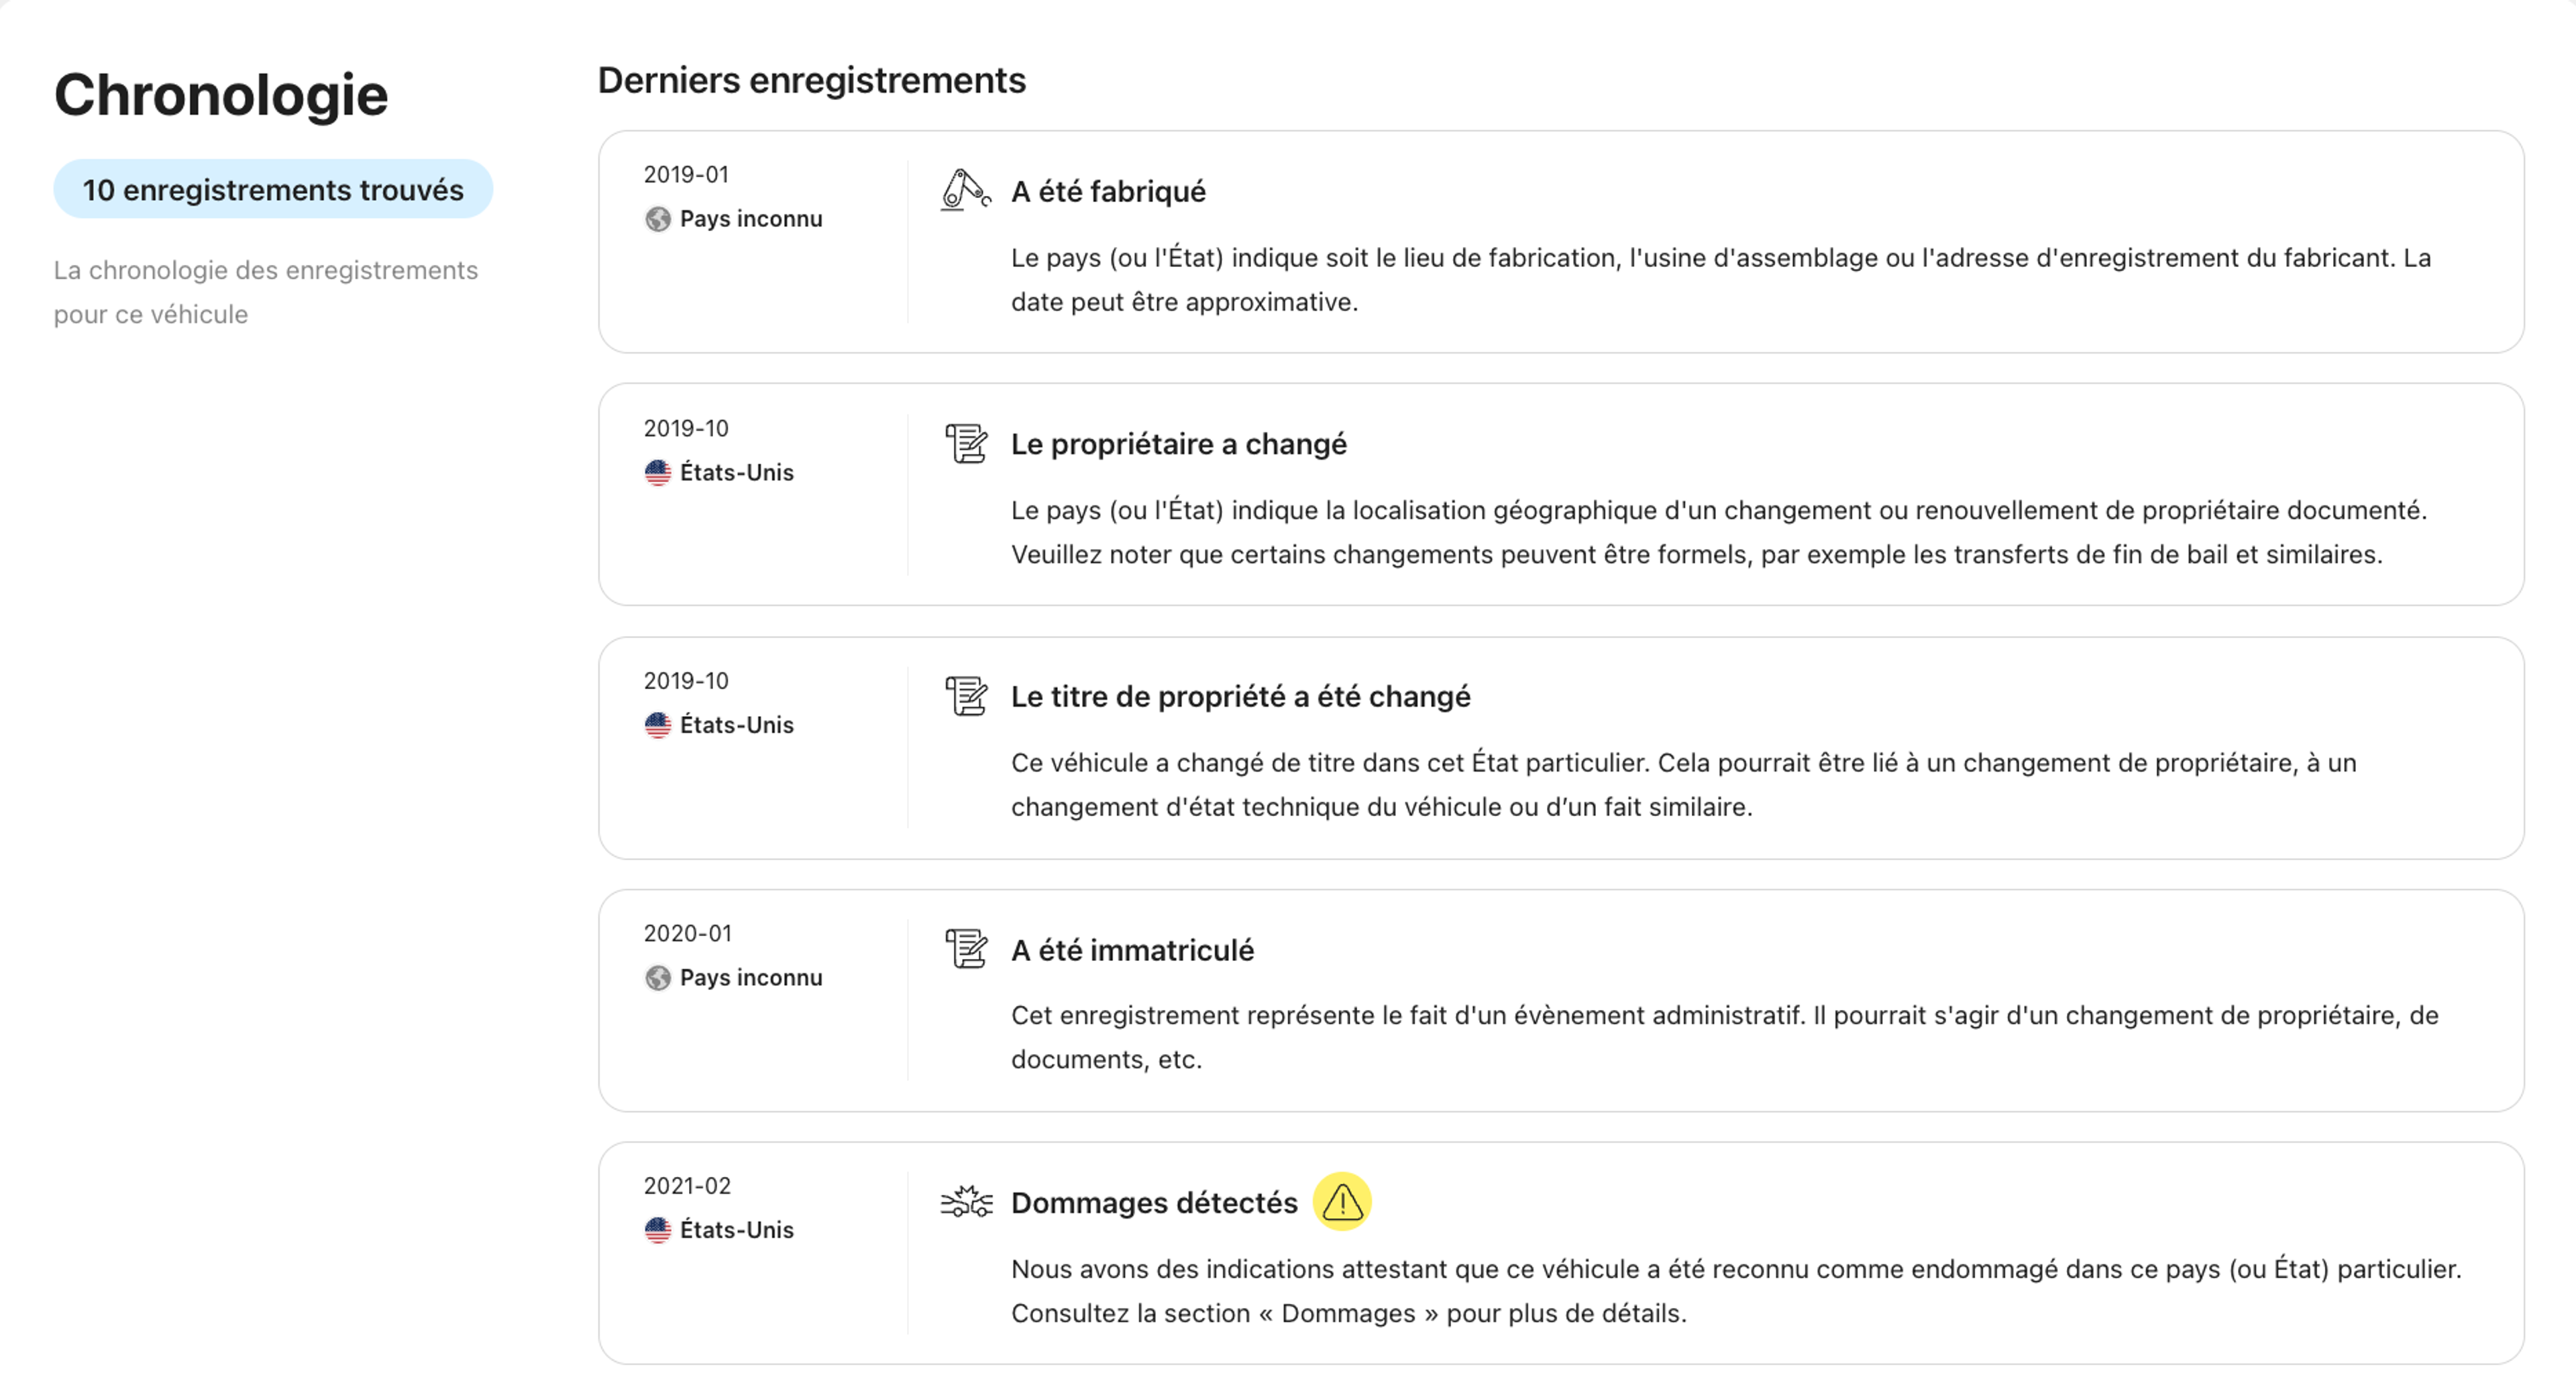Image resolution: width=2576 pixels, height=1377 pixels.
Task: Click the car crash damage icon
Action: (966, 1201)
